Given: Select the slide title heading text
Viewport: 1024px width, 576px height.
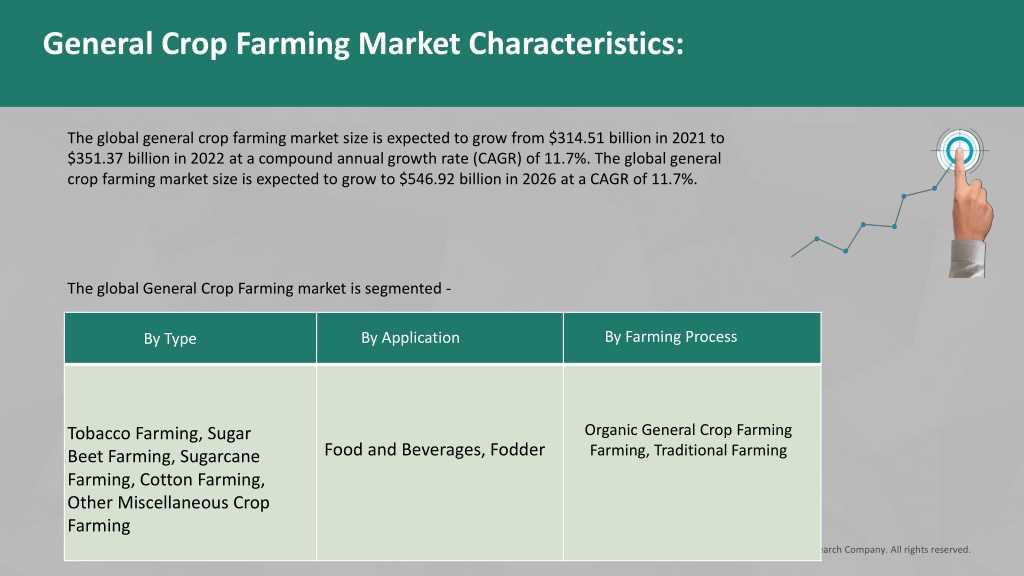Looking at the screenshot, I should (363, 44).
